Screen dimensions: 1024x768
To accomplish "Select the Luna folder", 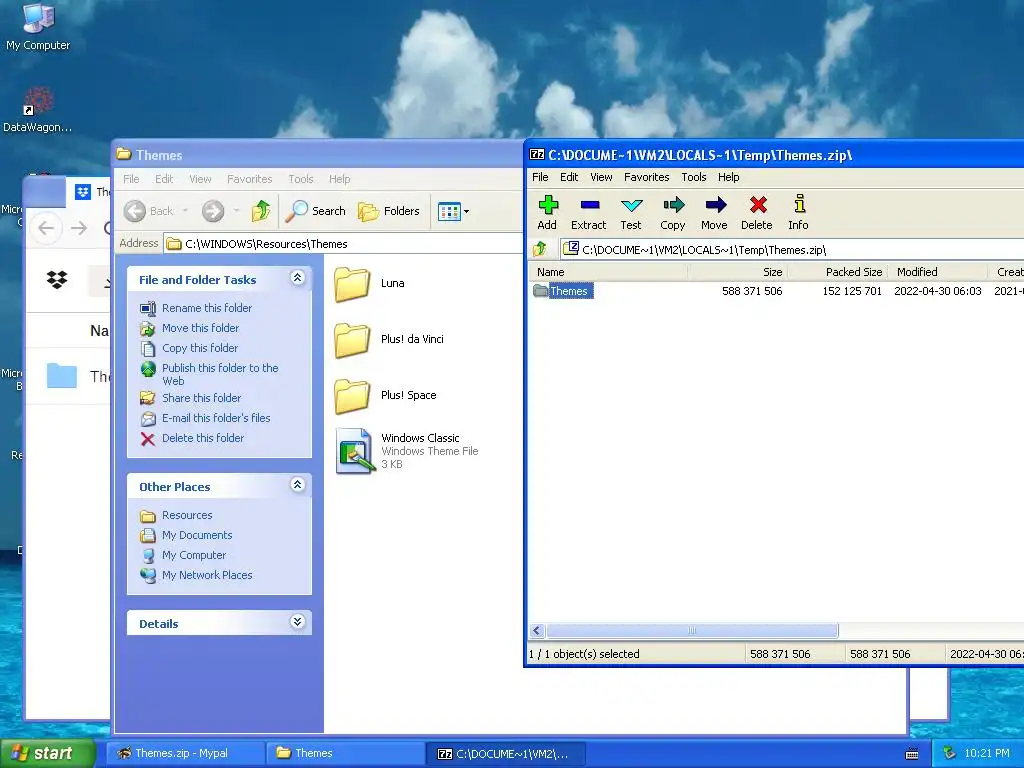I will click(x=370, y=283).
